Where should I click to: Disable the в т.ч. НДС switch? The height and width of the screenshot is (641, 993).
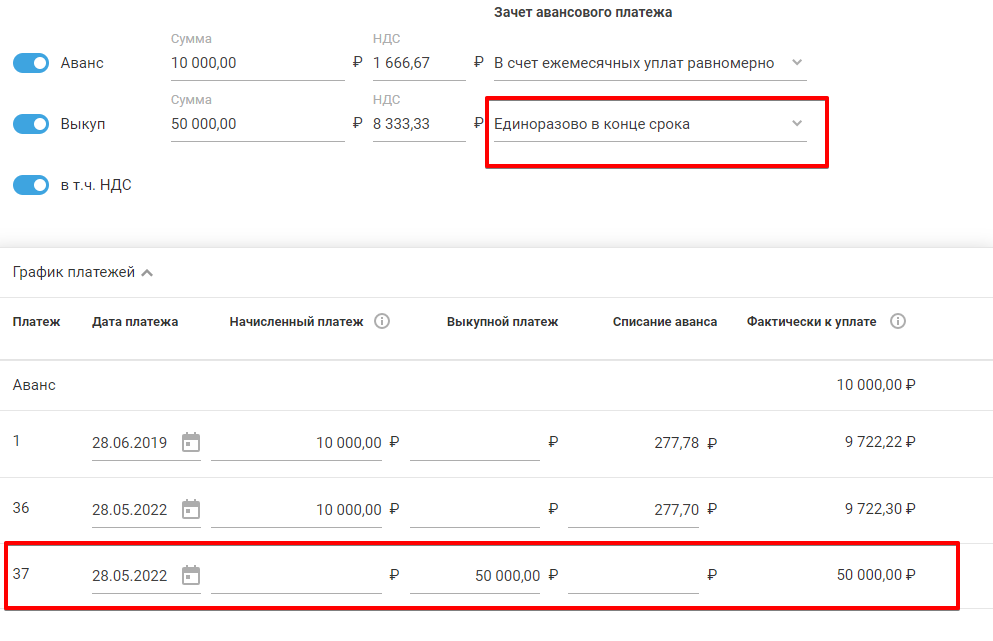point(31,185)
